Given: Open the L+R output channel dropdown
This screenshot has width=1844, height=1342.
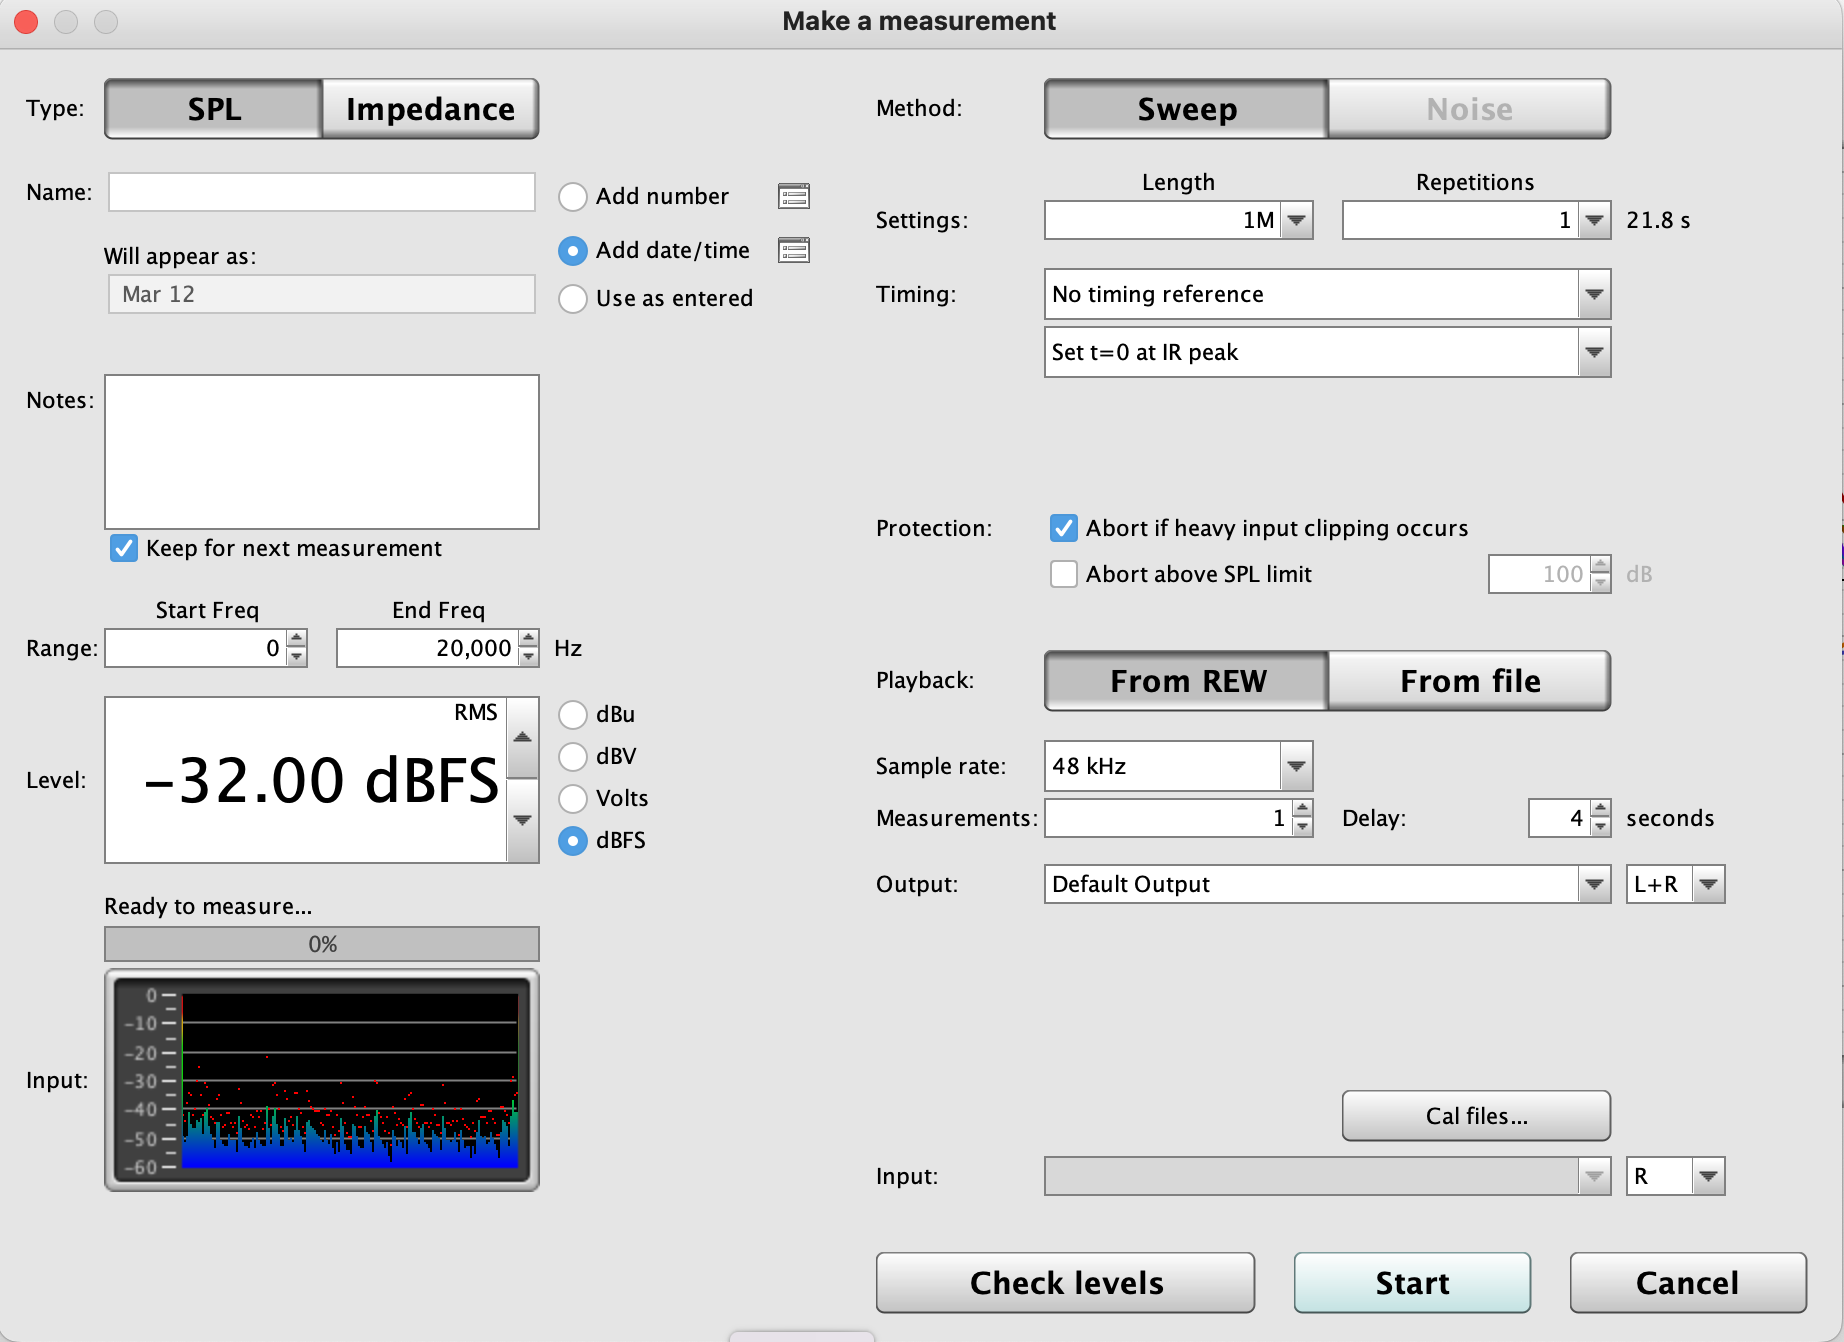Looking at the screenshot, I should (1709, 884).
